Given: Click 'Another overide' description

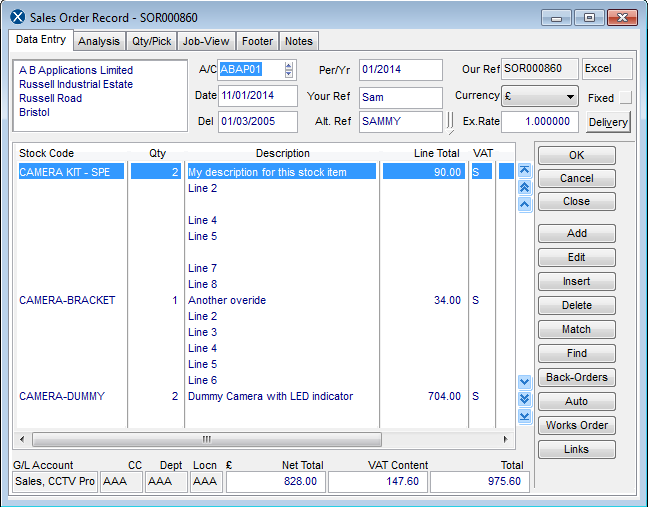Looking at the screenshot, I should coord(227,300).
